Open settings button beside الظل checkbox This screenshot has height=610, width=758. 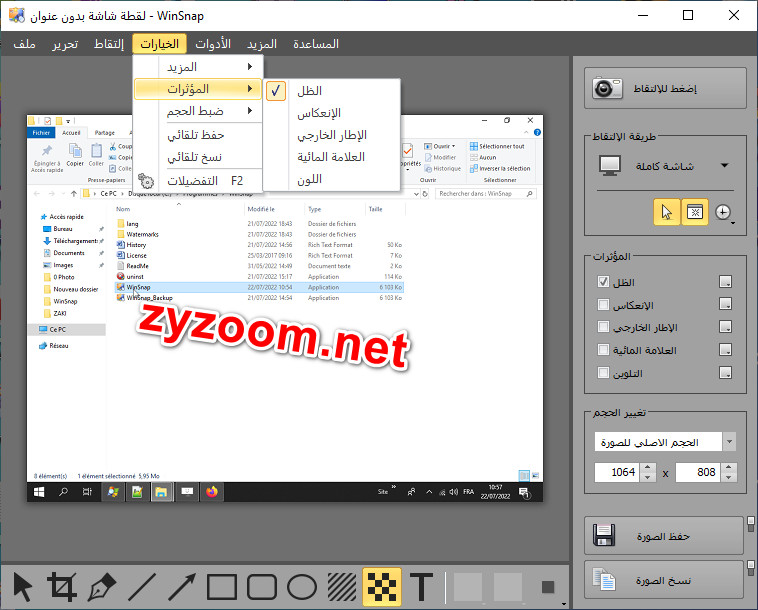click(725, 281)
